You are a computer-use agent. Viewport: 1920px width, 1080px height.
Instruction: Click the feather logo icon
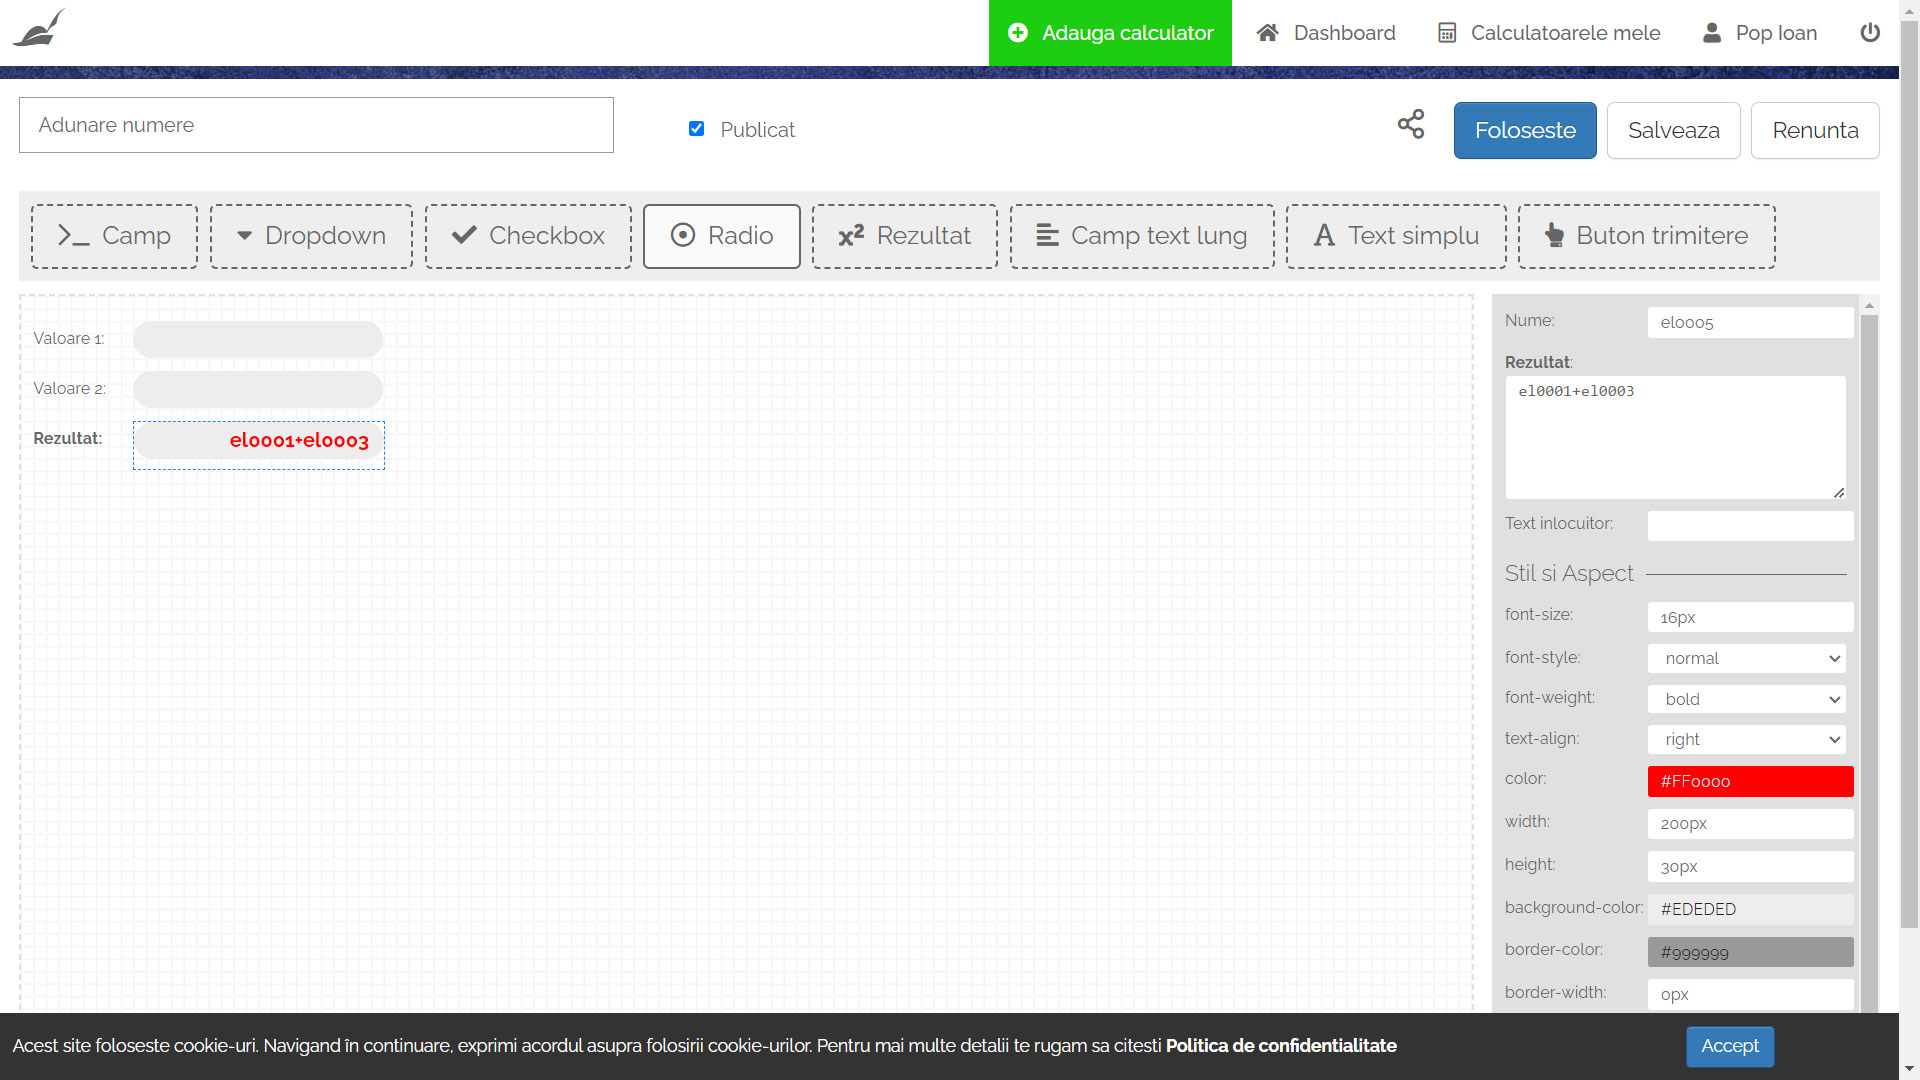click(x=39, y=29)
